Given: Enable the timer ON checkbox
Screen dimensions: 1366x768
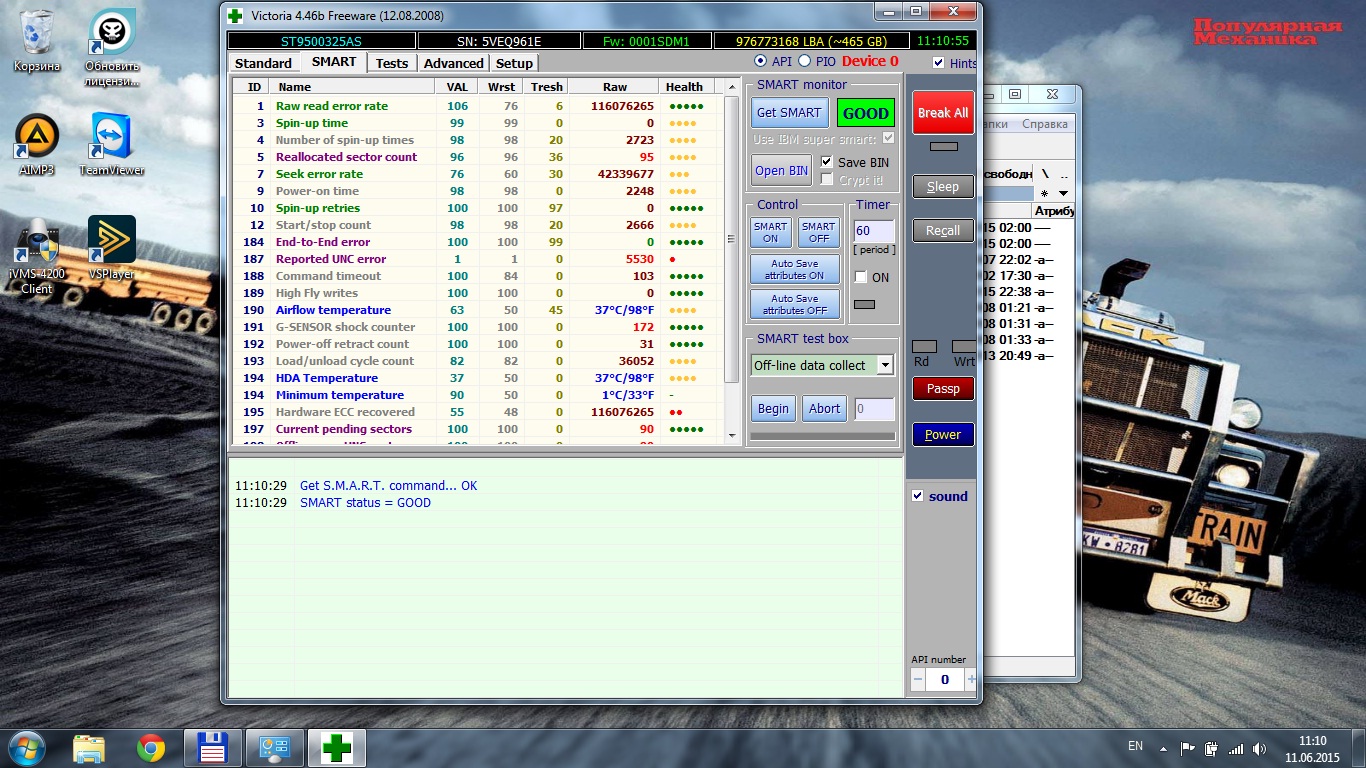Looking at the screenshot, I should coord(861,278).
